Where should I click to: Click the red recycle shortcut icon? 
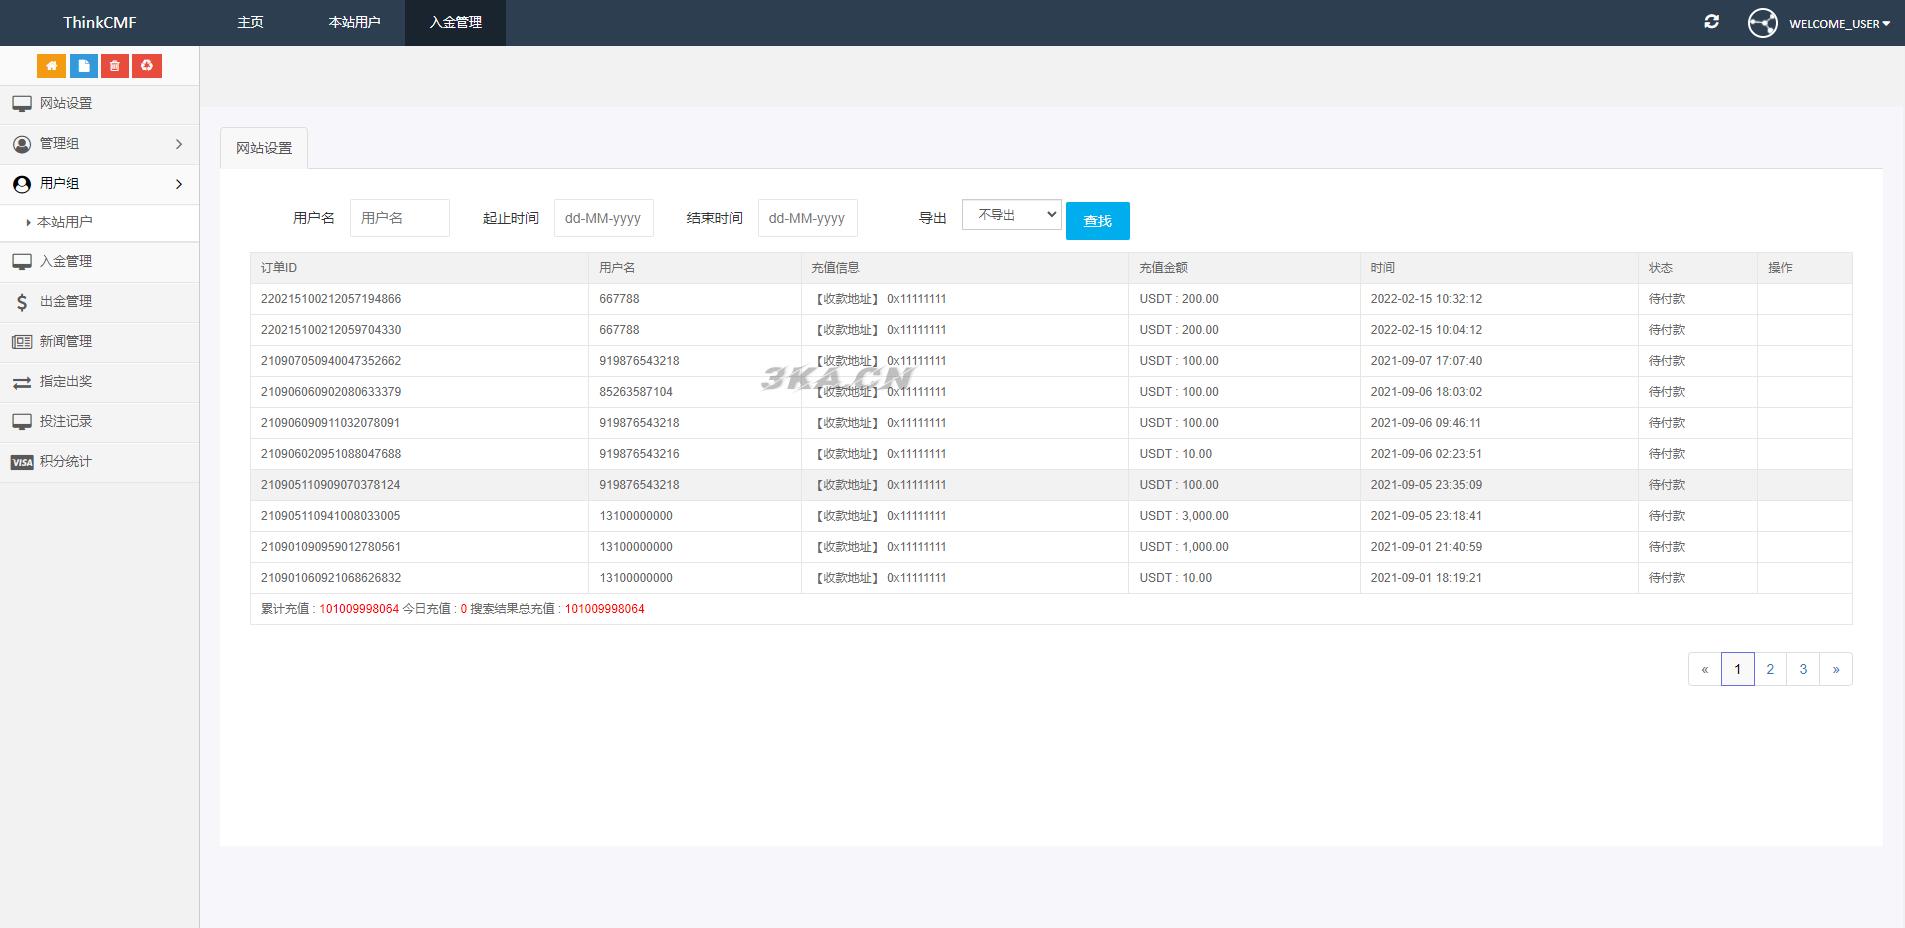147,66
